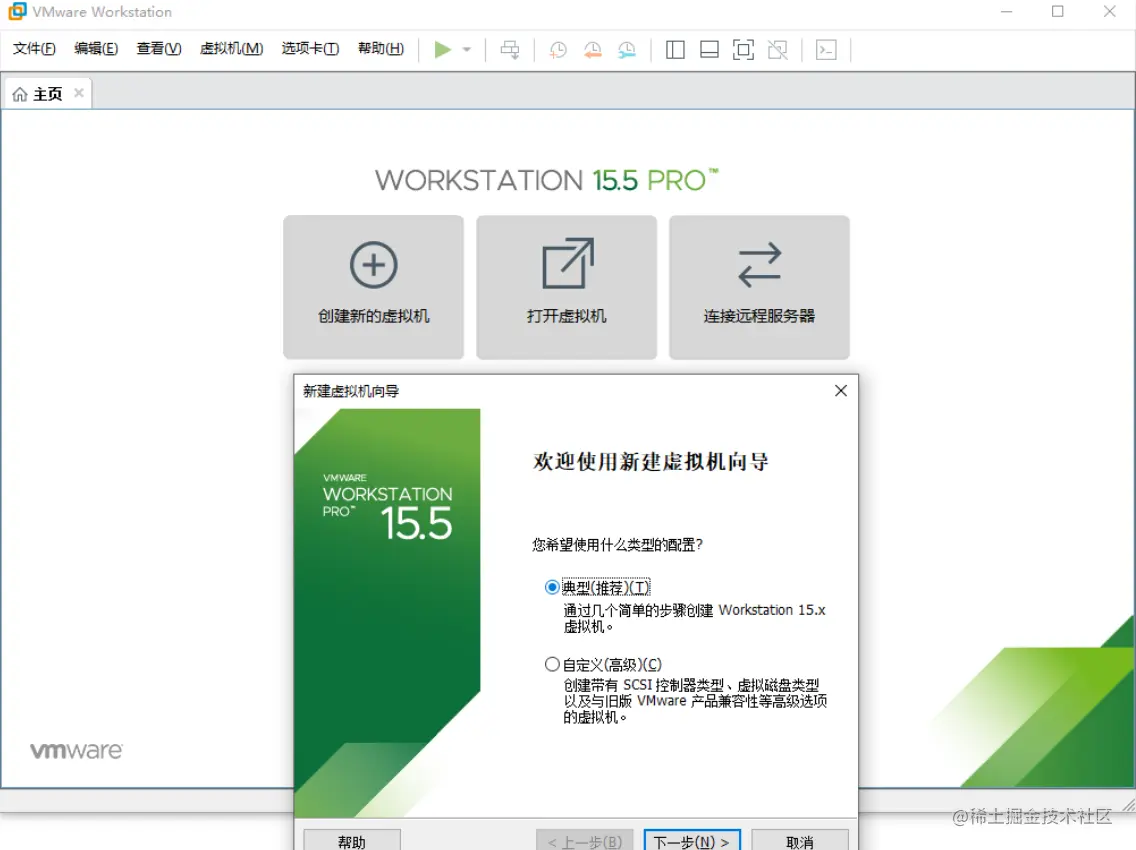1136x850 pixels.
Task: Click the home icon on the 主页 tab
Action: coord(20,94)
